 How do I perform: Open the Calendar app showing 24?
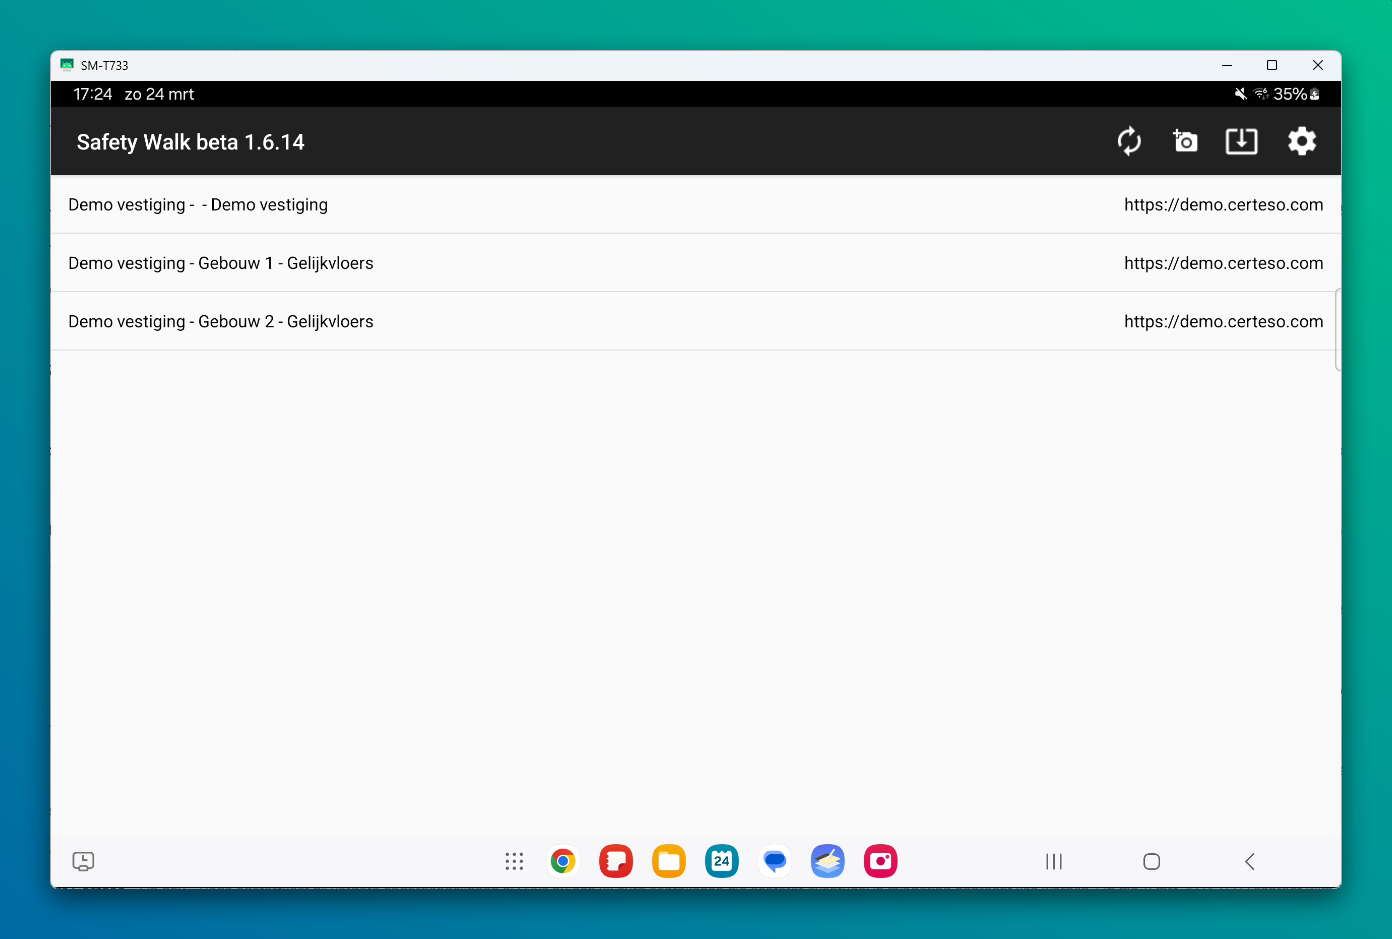tap(722, 861)
